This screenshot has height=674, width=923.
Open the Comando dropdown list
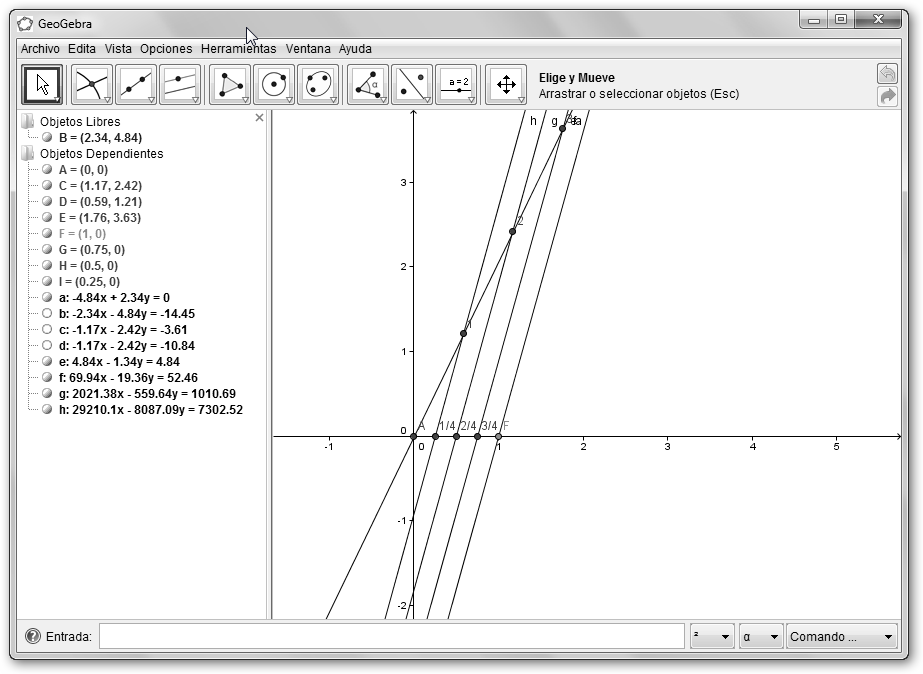click(842, 637)
